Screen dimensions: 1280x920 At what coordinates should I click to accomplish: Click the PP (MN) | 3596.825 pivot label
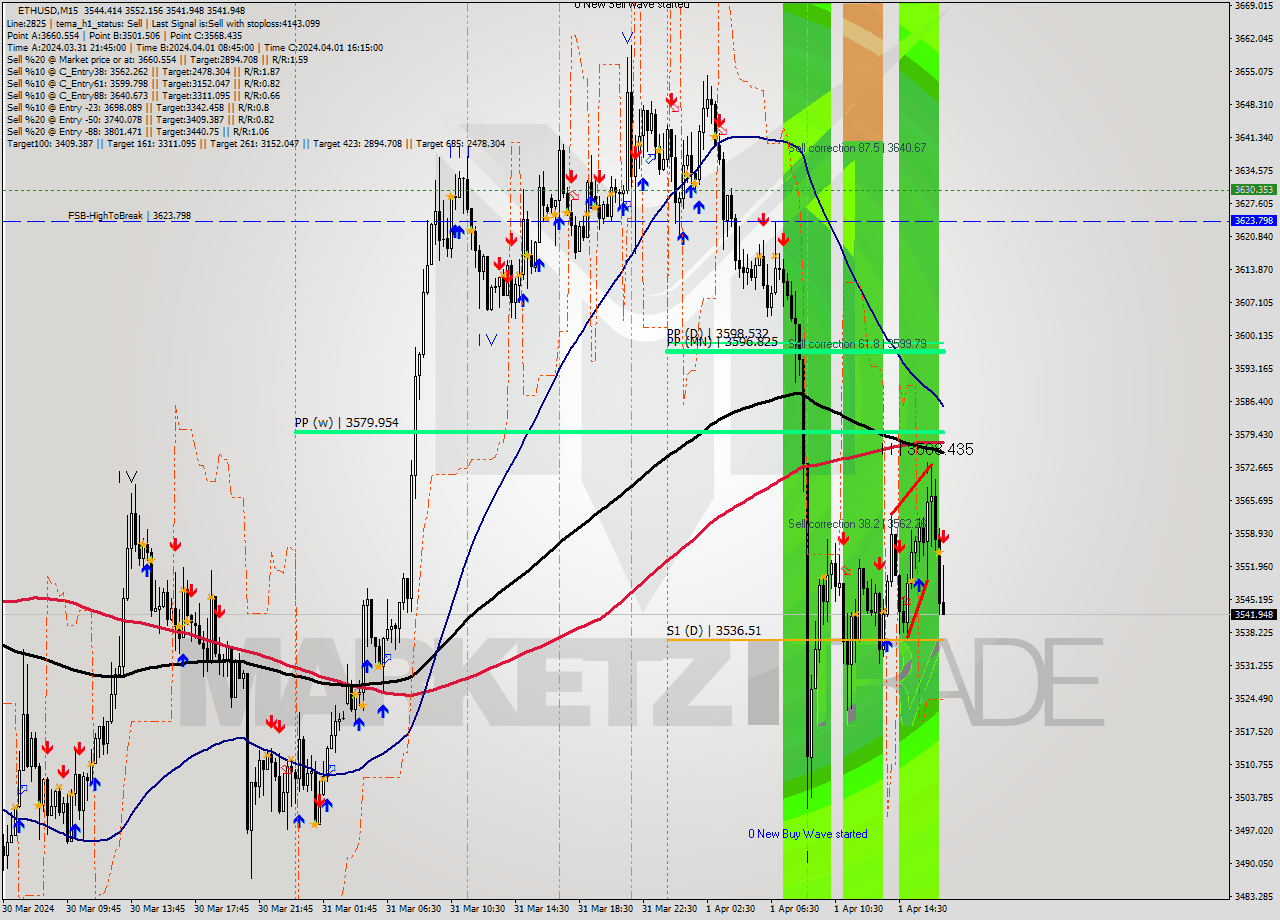pyautogui.click(x=722, y=342)
